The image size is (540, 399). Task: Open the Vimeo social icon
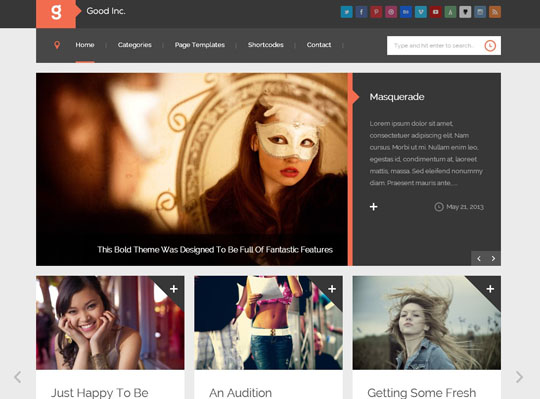click(x=420, y=12)
